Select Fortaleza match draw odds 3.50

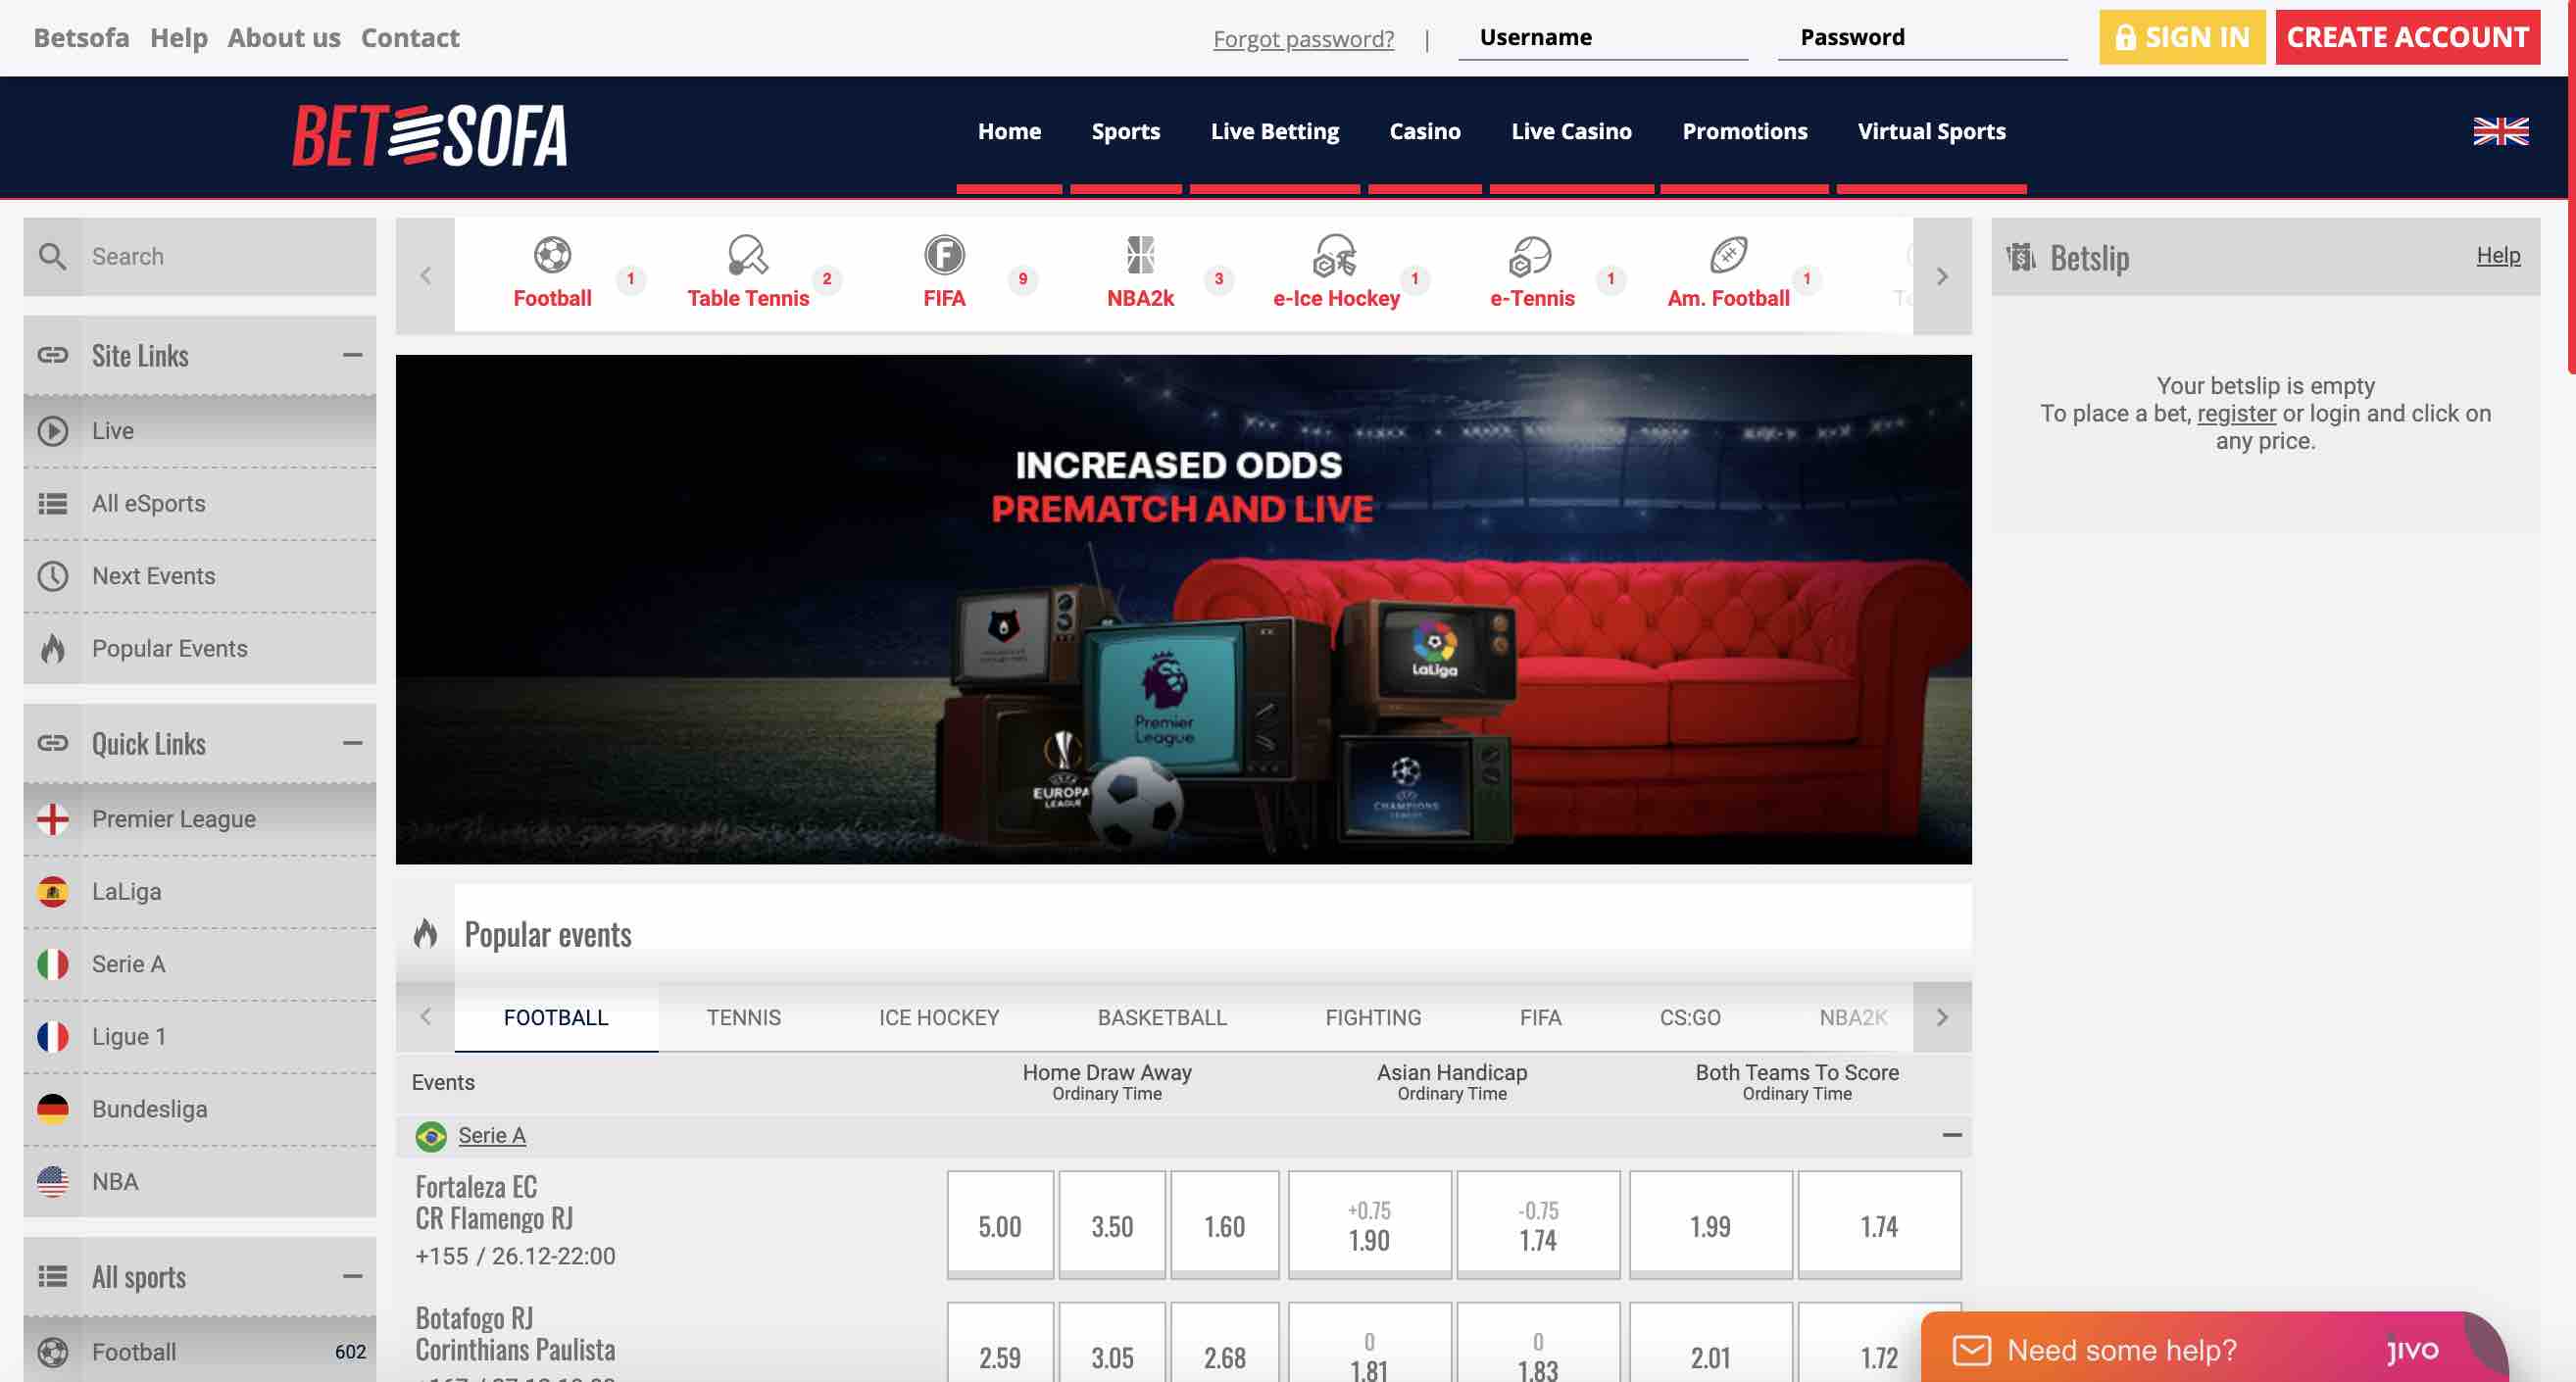(x=1112, y=1225)
